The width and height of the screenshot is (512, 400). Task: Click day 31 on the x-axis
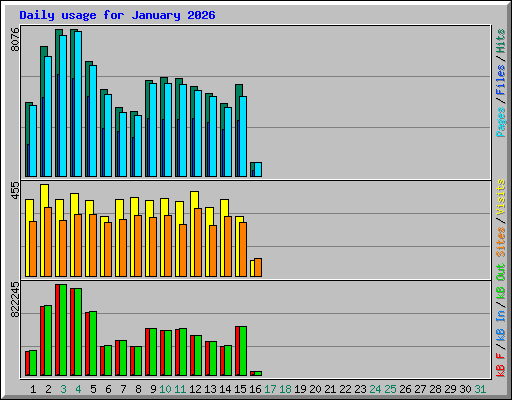point(480,389)
